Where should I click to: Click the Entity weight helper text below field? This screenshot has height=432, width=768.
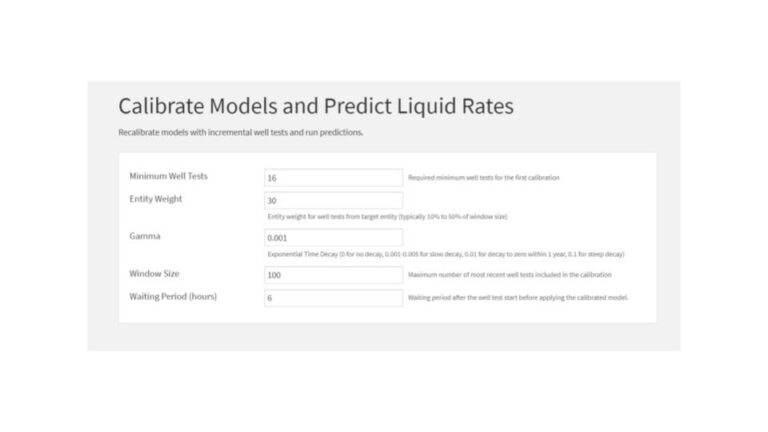click(387, 216)
